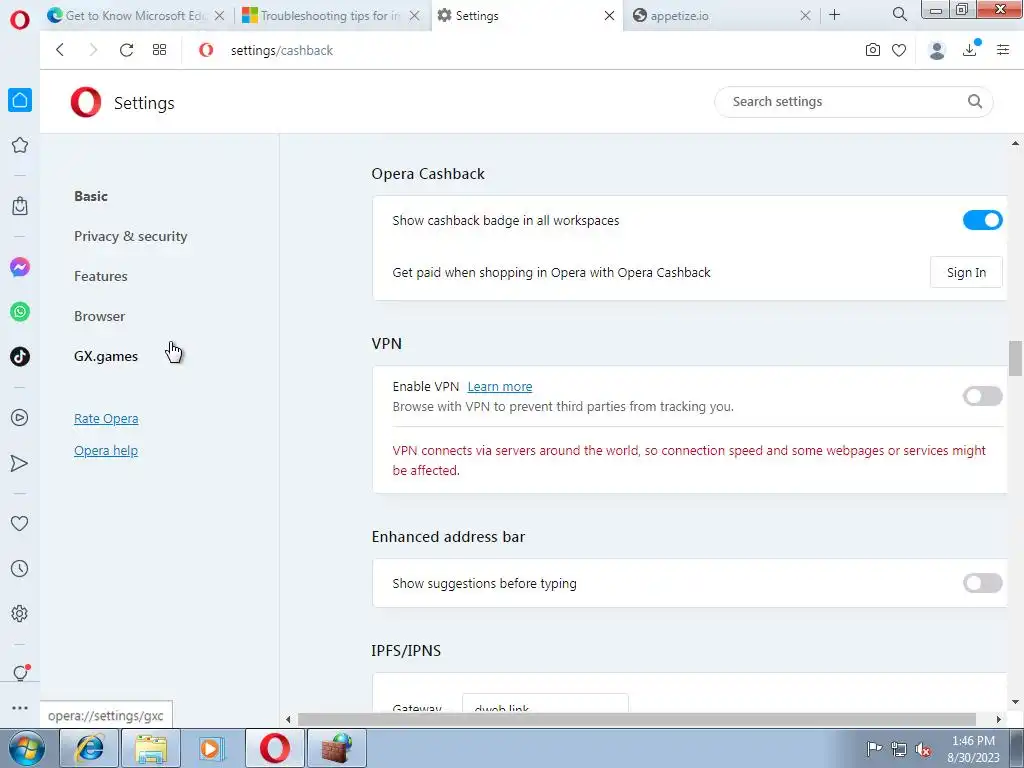Screen dimensions: 1024x768
Task: Open the Opera menu logo button
Action: pos(20,20)
